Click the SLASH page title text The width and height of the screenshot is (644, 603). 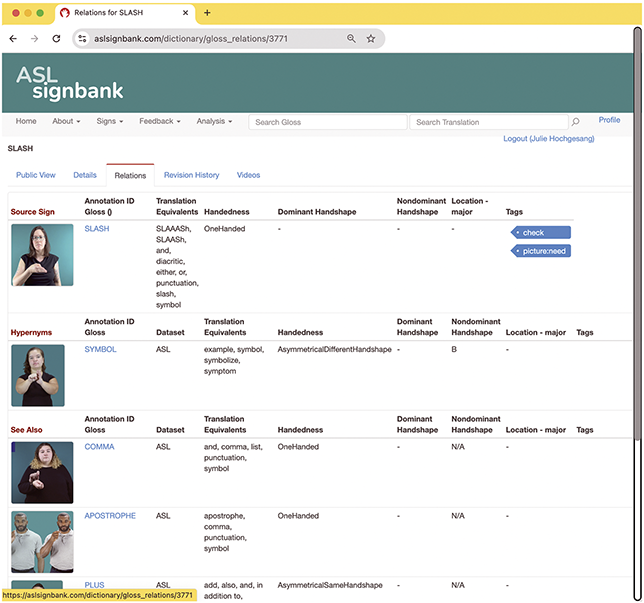(20, 148)
